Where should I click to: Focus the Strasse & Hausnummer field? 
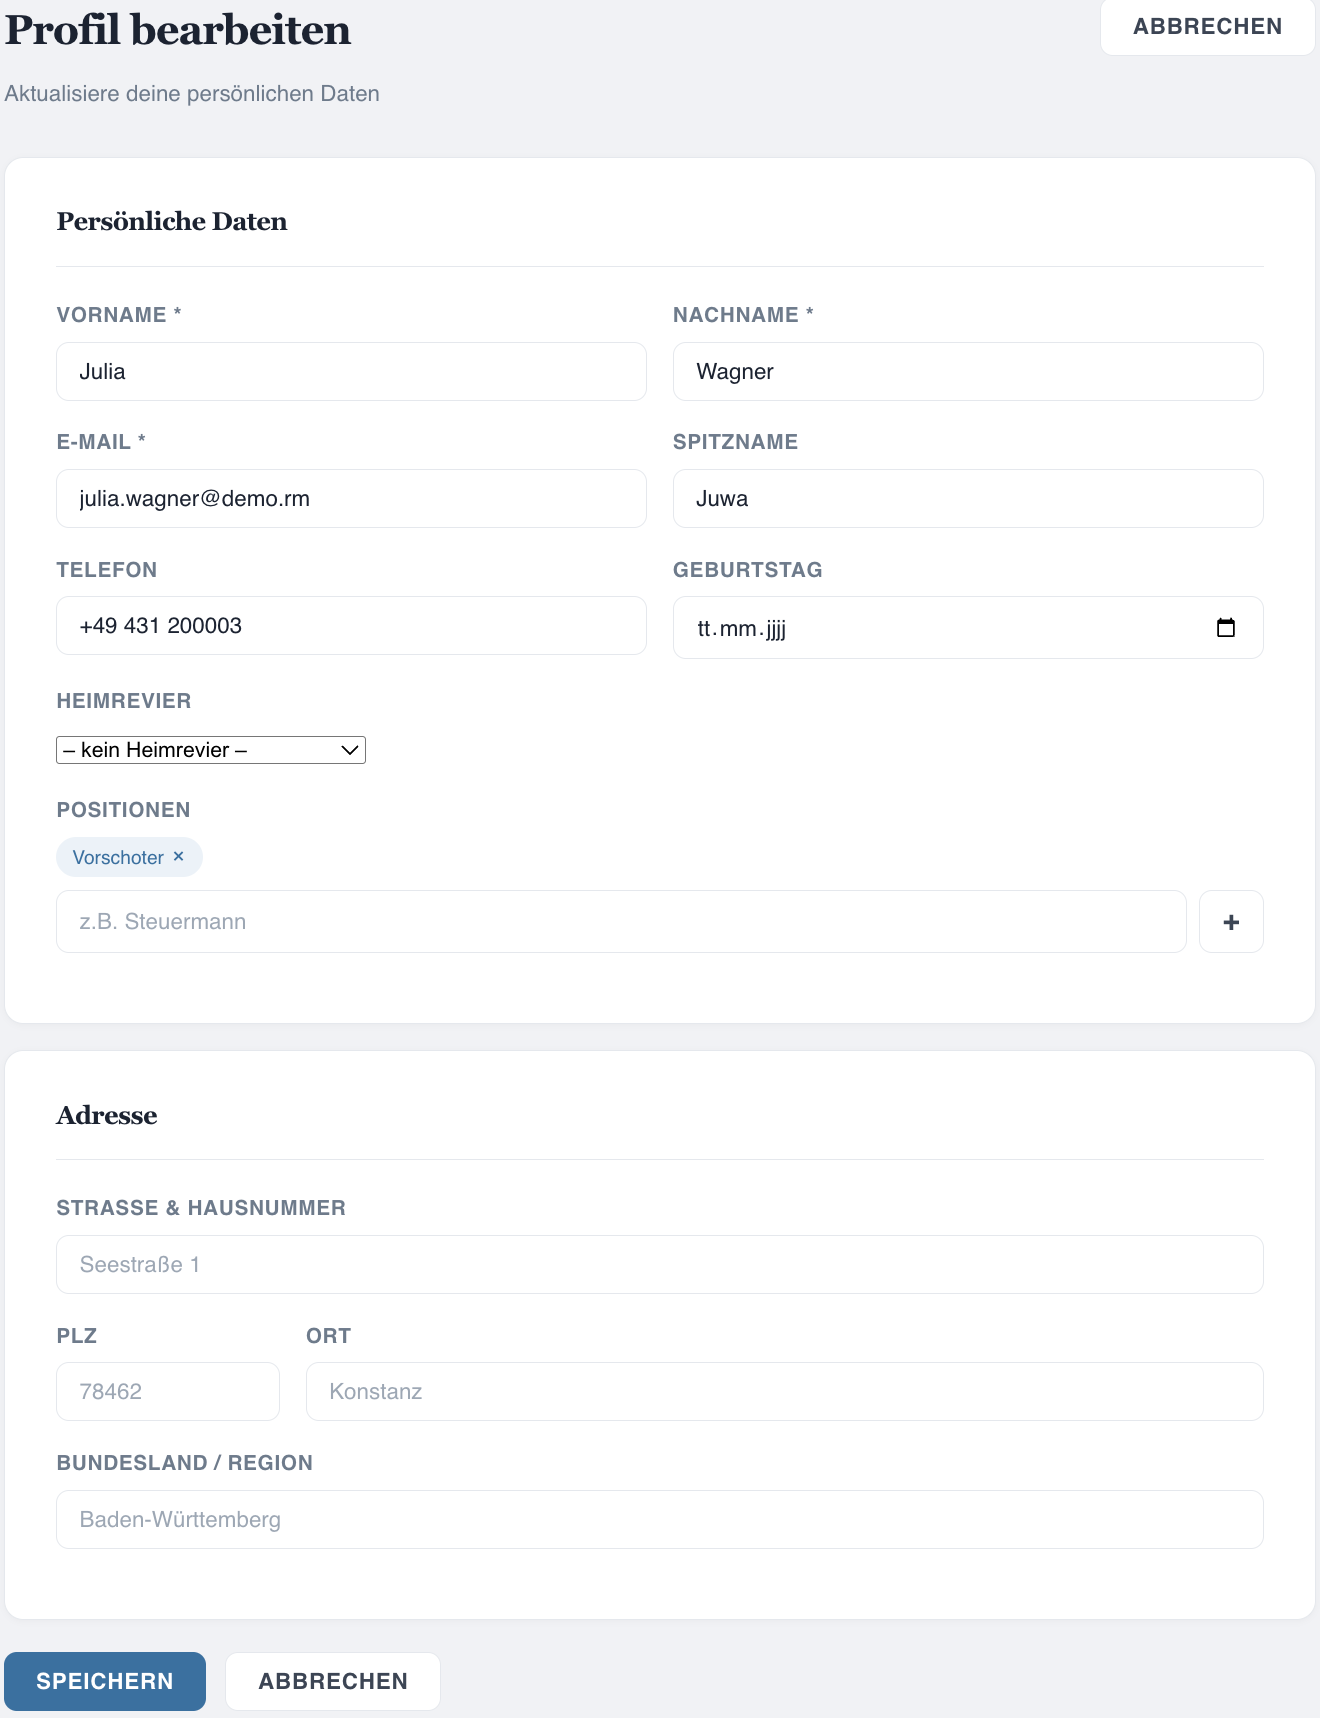[x=660, y=1264]
